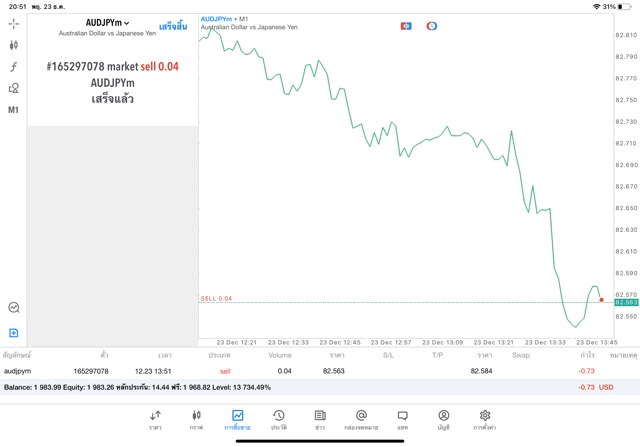This screenshot has height=447, width=640.
Task: Tap the red sell type cell
Action: click(x=225, y=371)
